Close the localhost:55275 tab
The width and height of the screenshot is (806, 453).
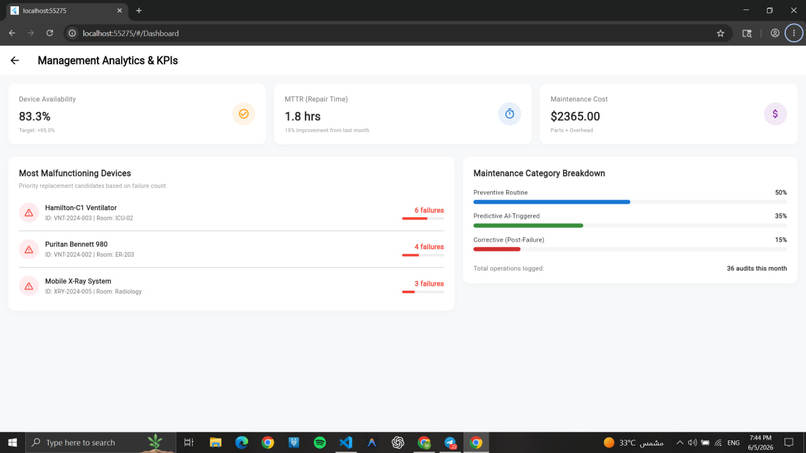point(119,10)
